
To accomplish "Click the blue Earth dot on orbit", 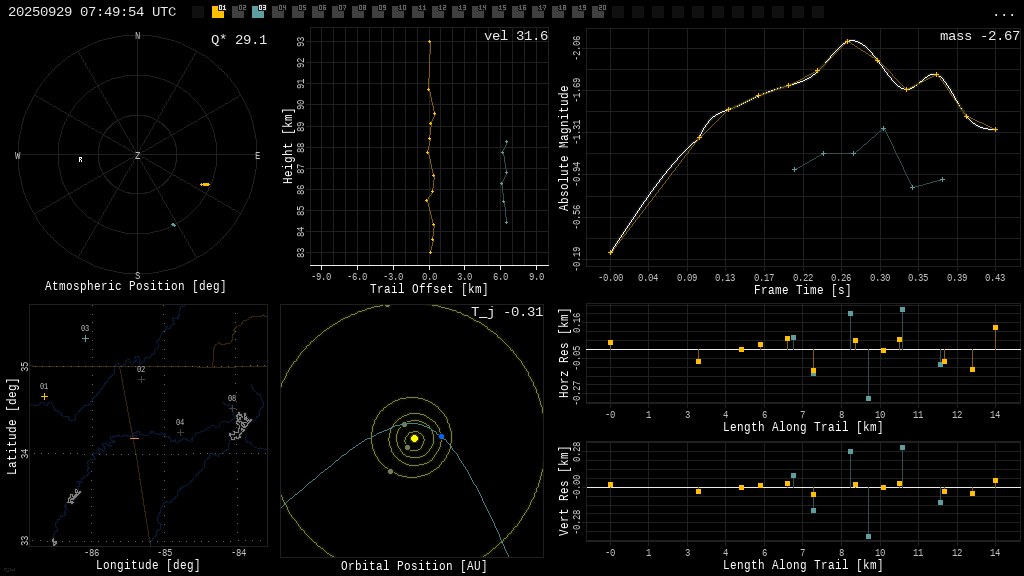I will tap(441, 436).
